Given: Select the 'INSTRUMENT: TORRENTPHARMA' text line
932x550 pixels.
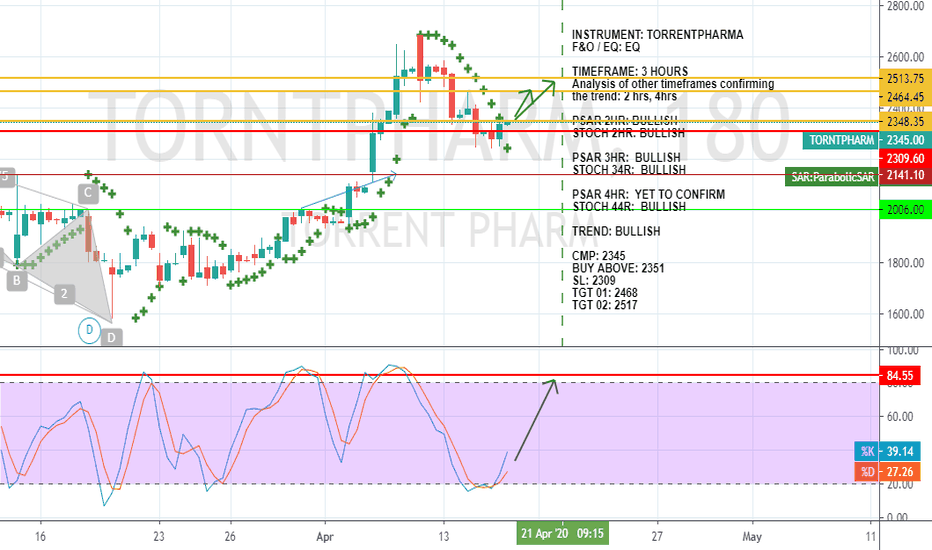Looking at the screenshot, I should tap(657, 34).
